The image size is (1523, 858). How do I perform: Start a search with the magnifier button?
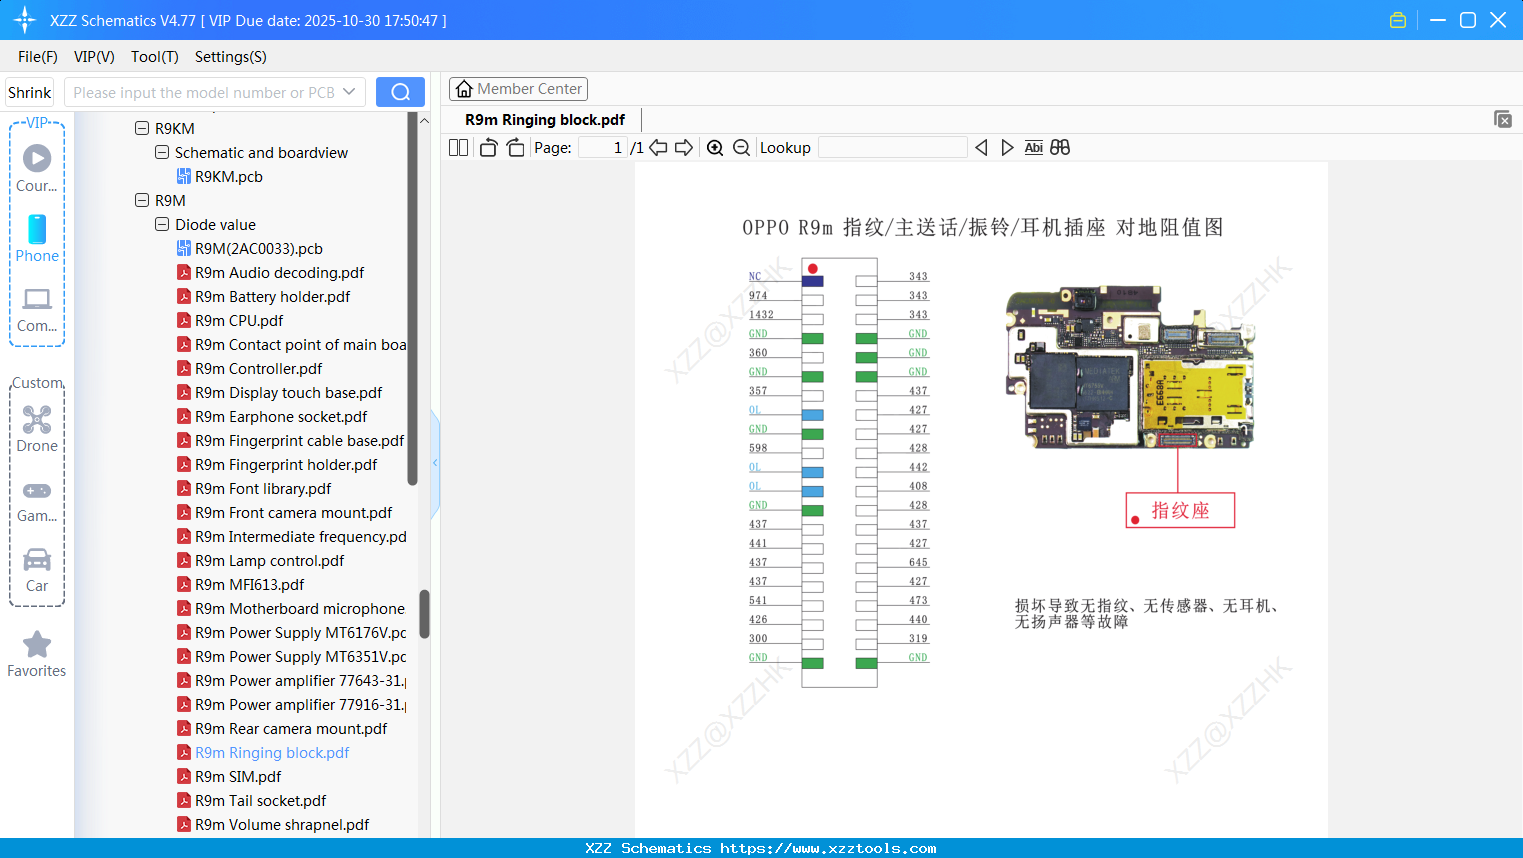[x=400, y=91]
